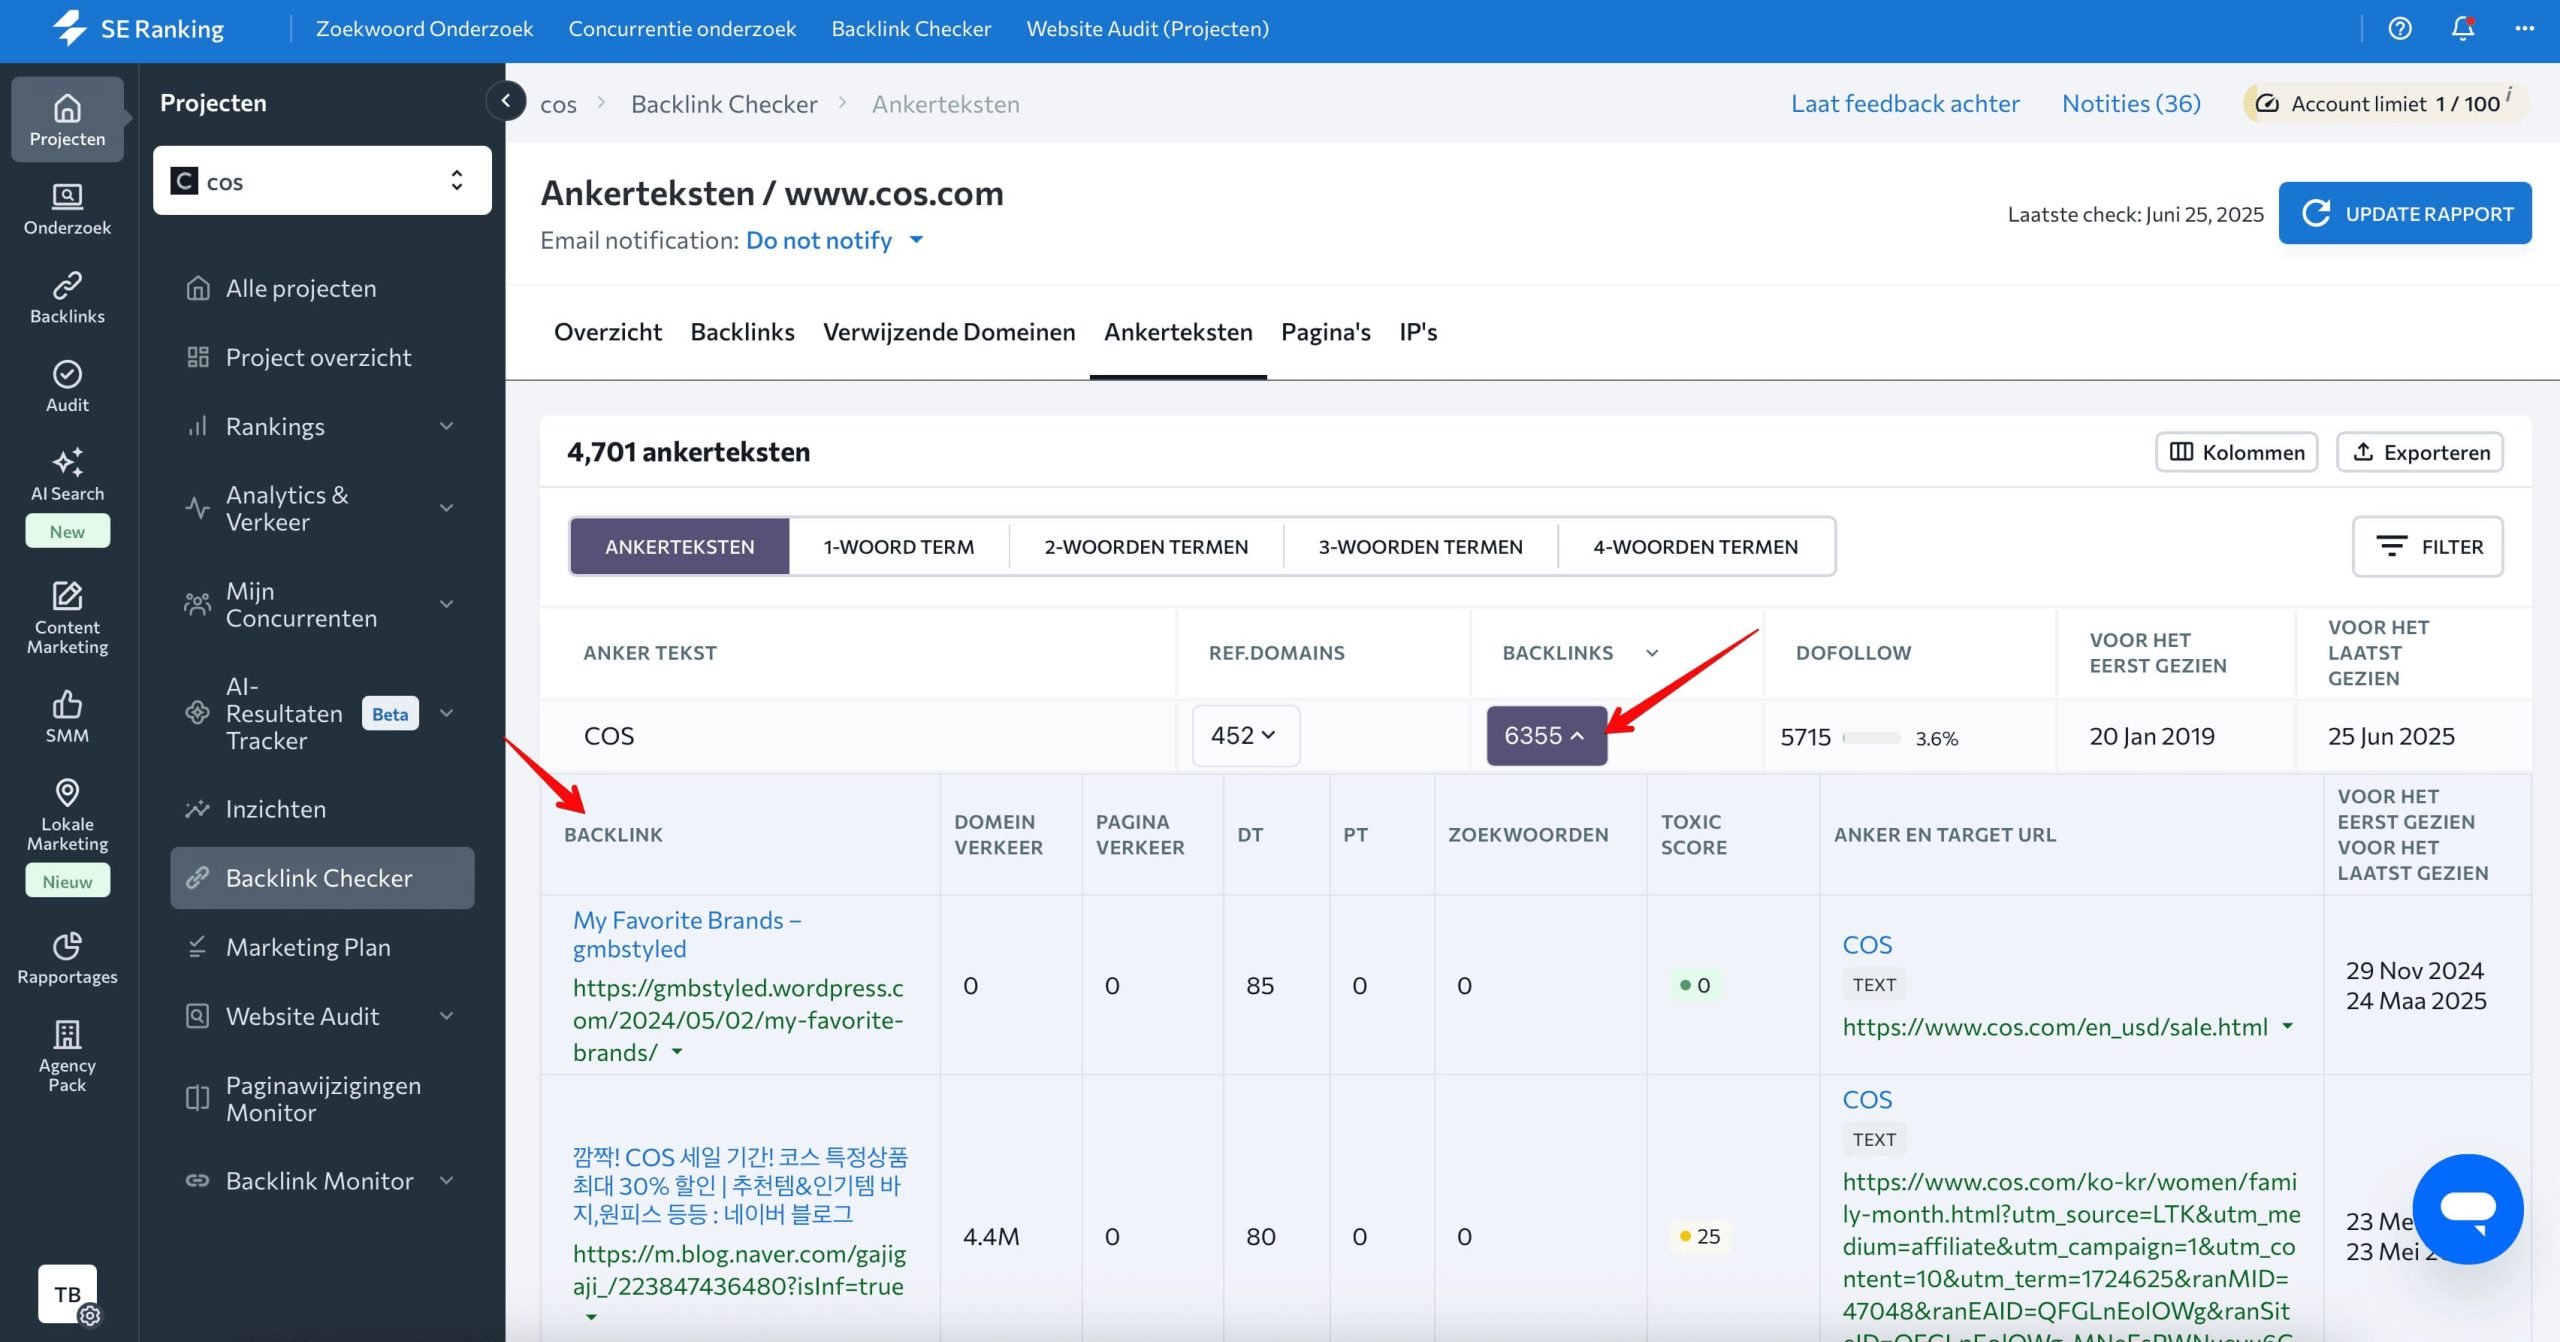This screenshot has height=1342, width=2560.
Task: Open My Favorite Brands – gmbstyled link
Action: [687, 934]
